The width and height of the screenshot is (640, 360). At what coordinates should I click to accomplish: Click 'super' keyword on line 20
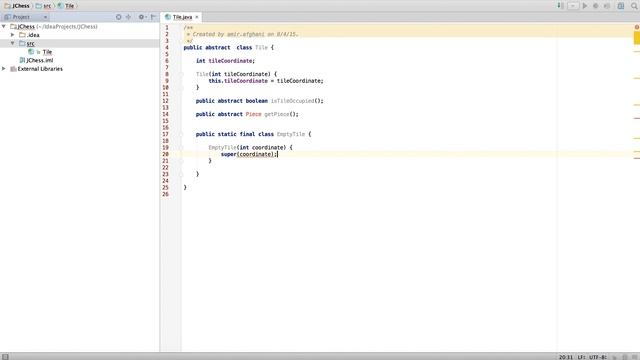(x=229, y=154)
